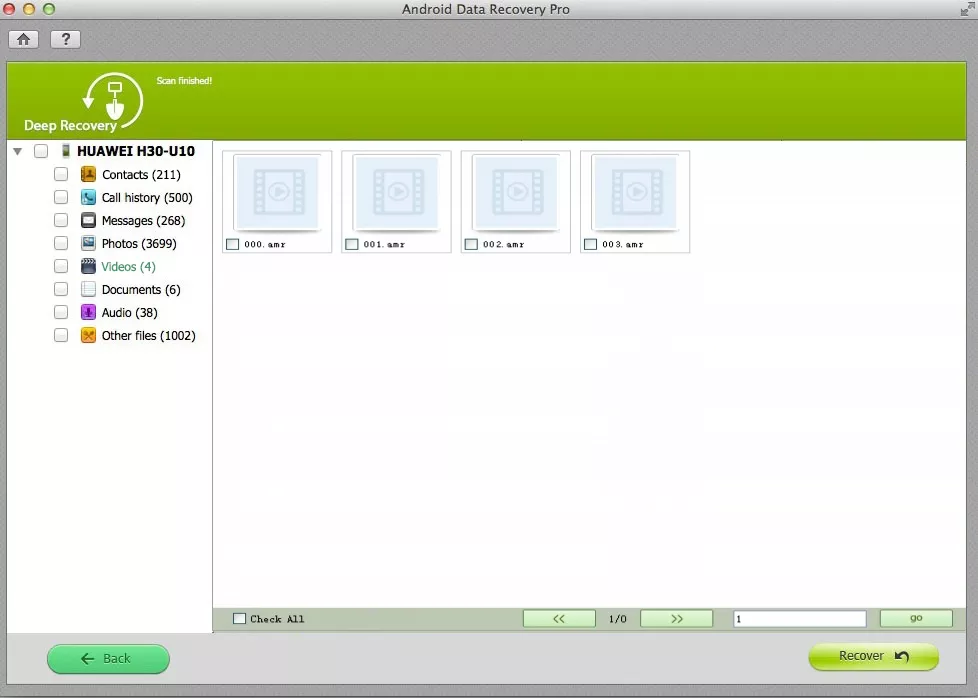Click the 003.amr video thumbnail
Viewport: 978px width, 698px height.
[x=636, y=192]
